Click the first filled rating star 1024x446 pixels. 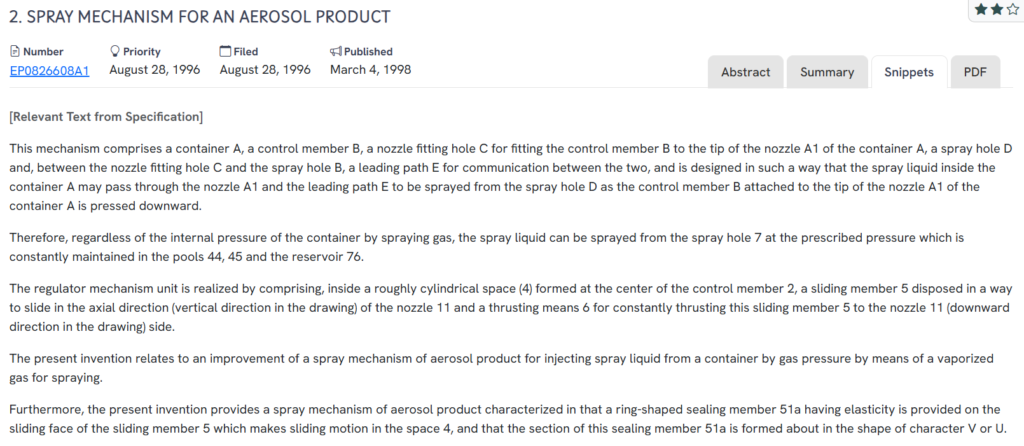click(981, 9)
